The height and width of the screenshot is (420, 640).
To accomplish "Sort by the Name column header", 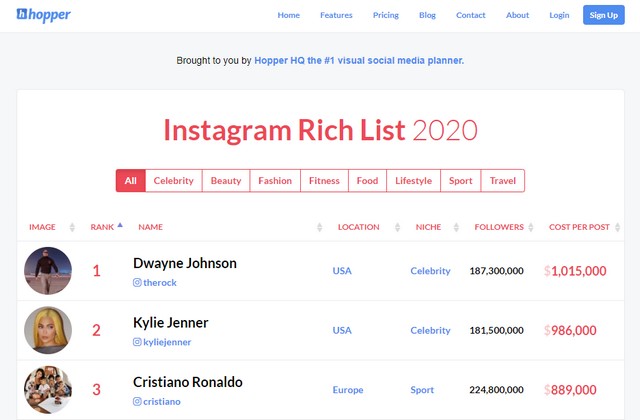I will [150, 227].
